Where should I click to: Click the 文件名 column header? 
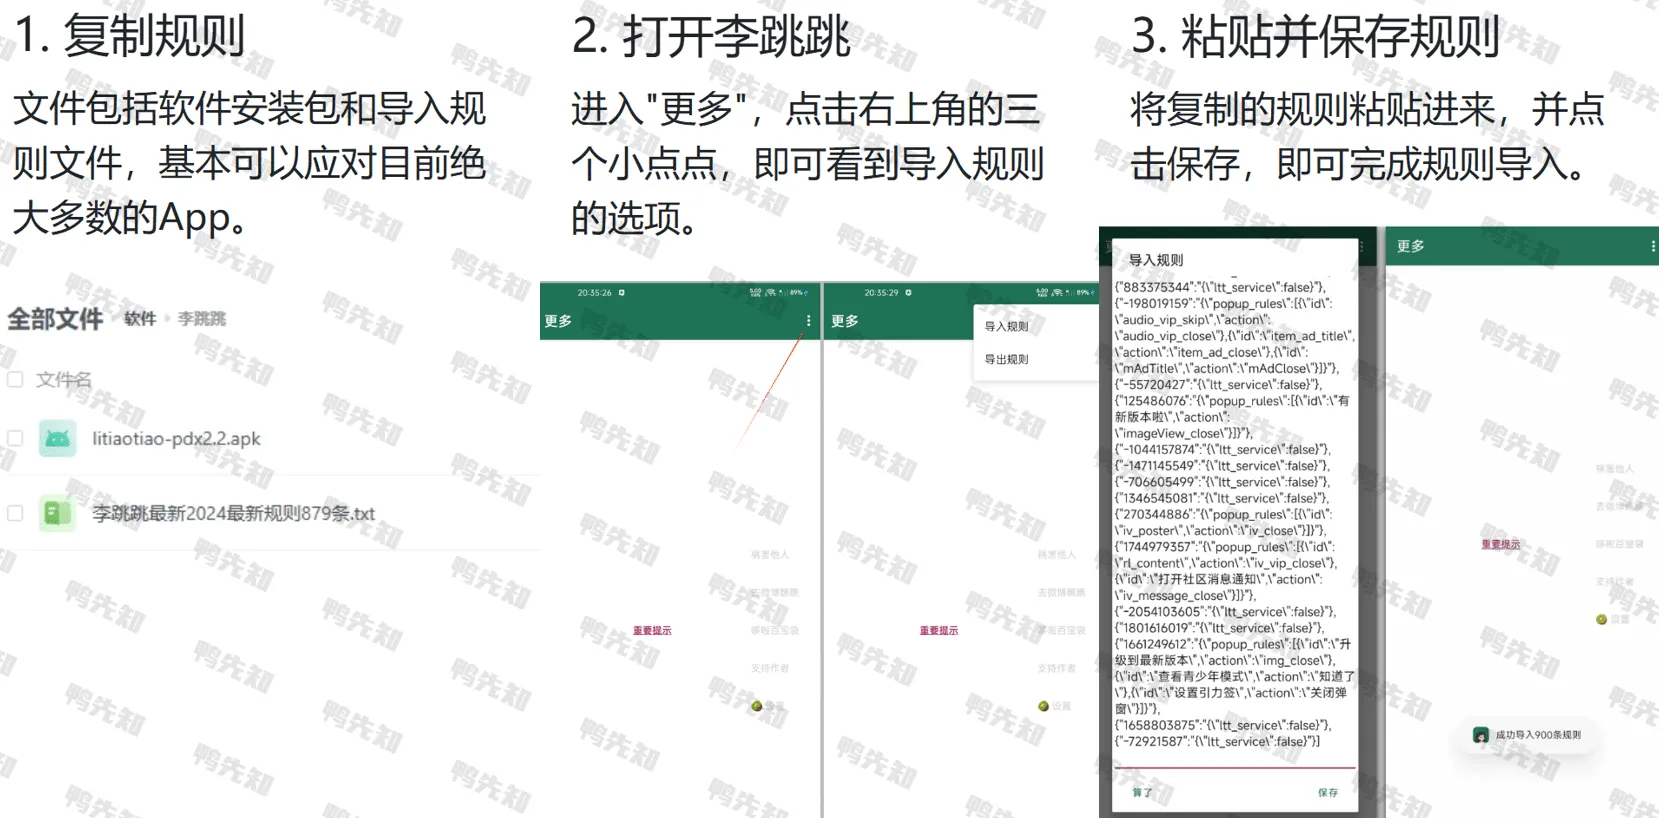pyautogui.click(x=64, y=379)
